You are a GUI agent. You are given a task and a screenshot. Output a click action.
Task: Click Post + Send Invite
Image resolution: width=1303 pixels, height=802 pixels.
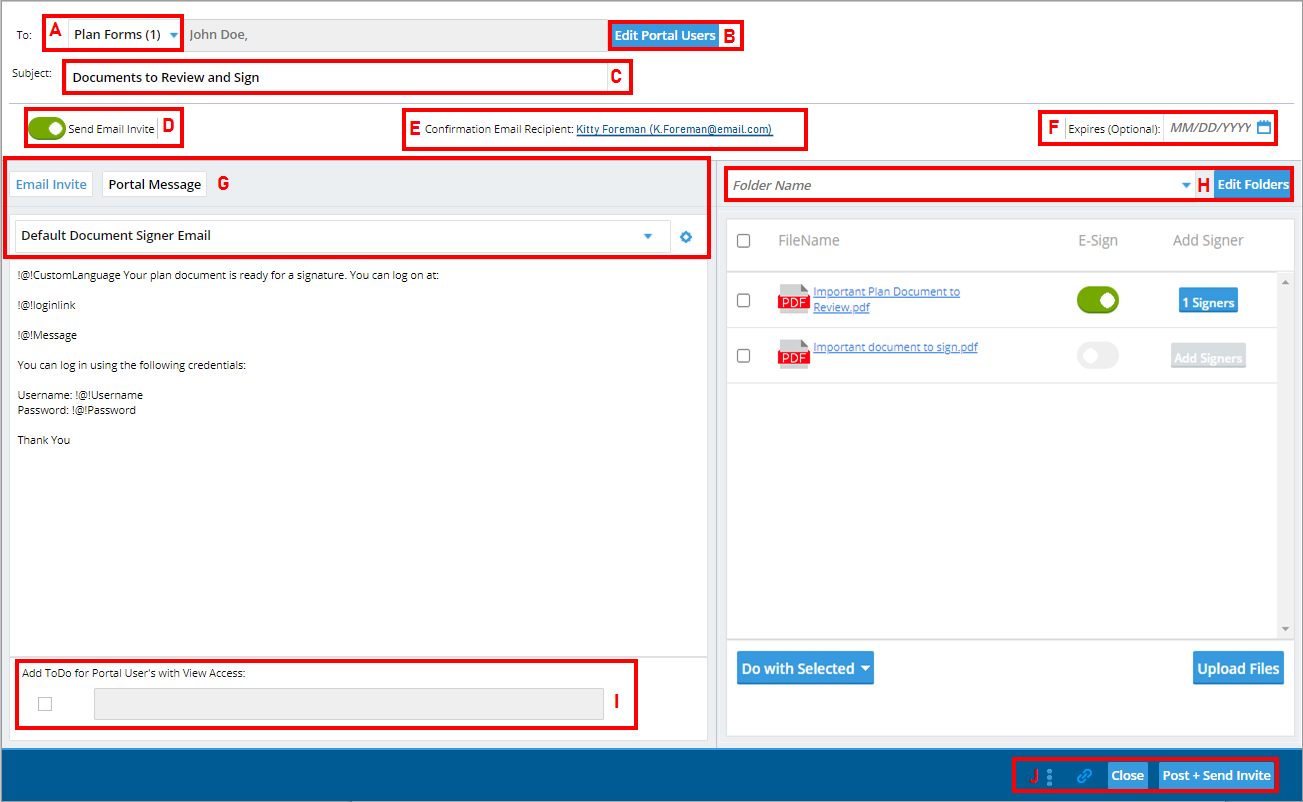pyautogui.click(x=1216, y=775)
